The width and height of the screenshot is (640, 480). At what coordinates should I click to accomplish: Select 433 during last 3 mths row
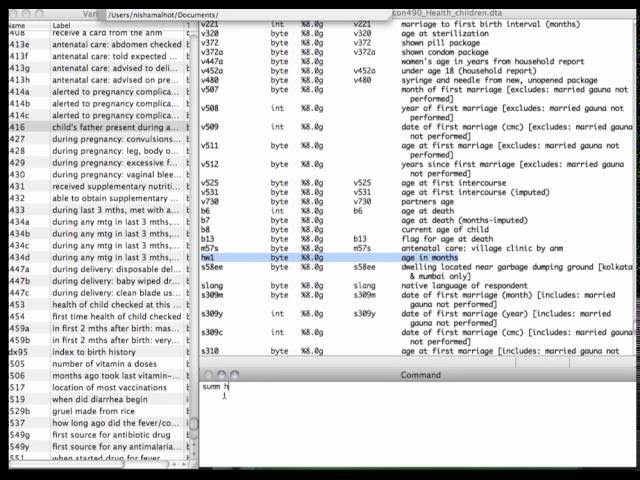point(99,210)
